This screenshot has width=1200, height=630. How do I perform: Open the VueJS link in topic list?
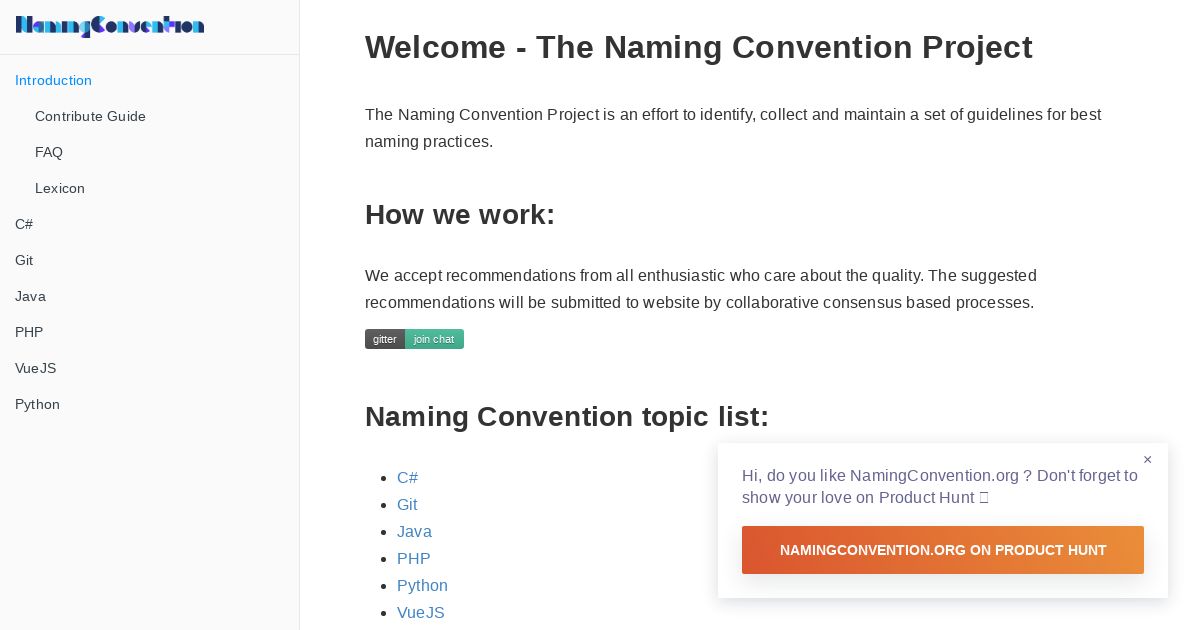coord(420,613)
